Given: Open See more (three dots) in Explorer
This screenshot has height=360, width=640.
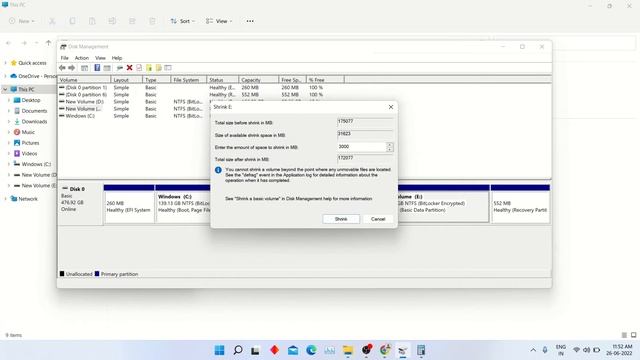Looking at the screenshot, I should (250, 21).
